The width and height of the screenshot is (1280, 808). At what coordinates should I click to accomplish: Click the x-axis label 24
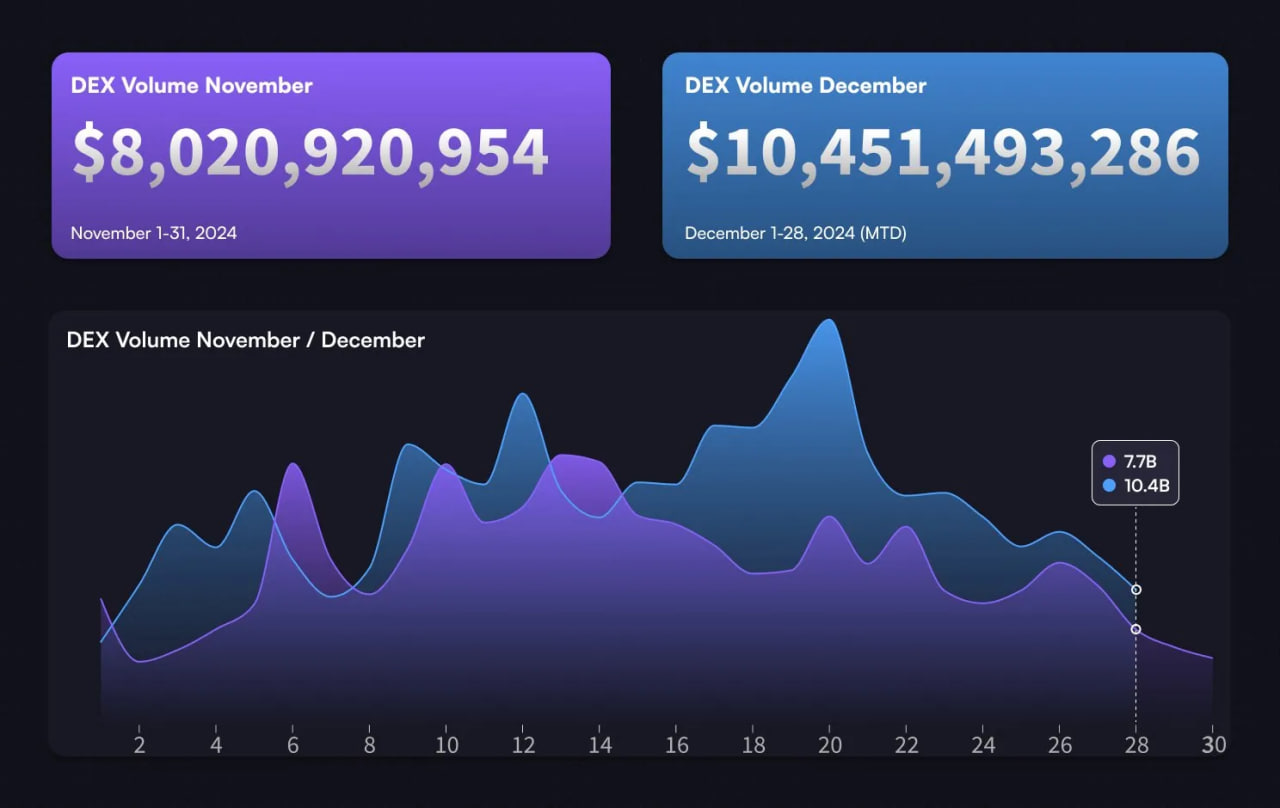984,745
